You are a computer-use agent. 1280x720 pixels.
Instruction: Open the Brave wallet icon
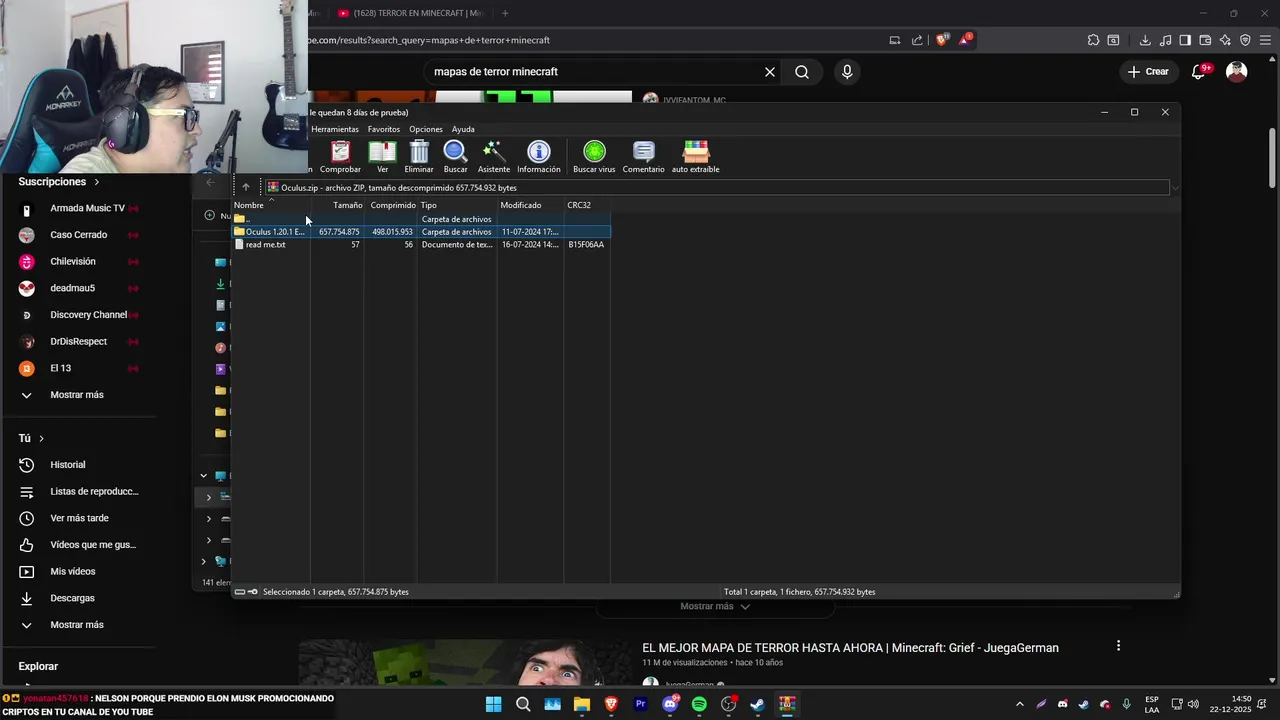coord(1205,40)
